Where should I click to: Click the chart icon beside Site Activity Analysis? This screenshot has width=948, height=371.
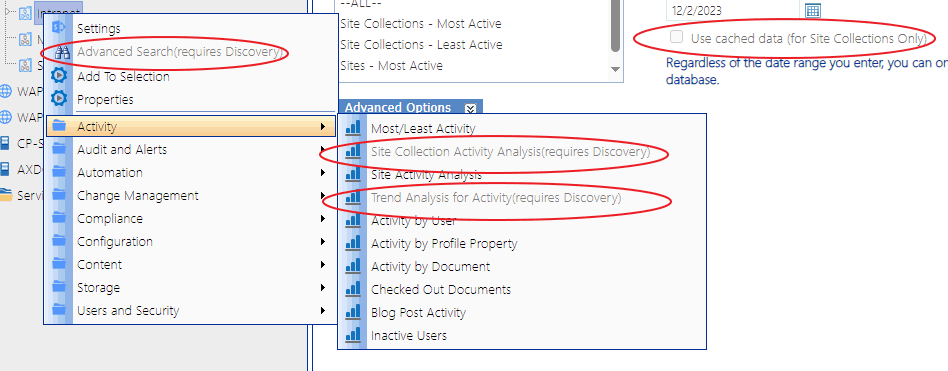[x=352, y=174]
